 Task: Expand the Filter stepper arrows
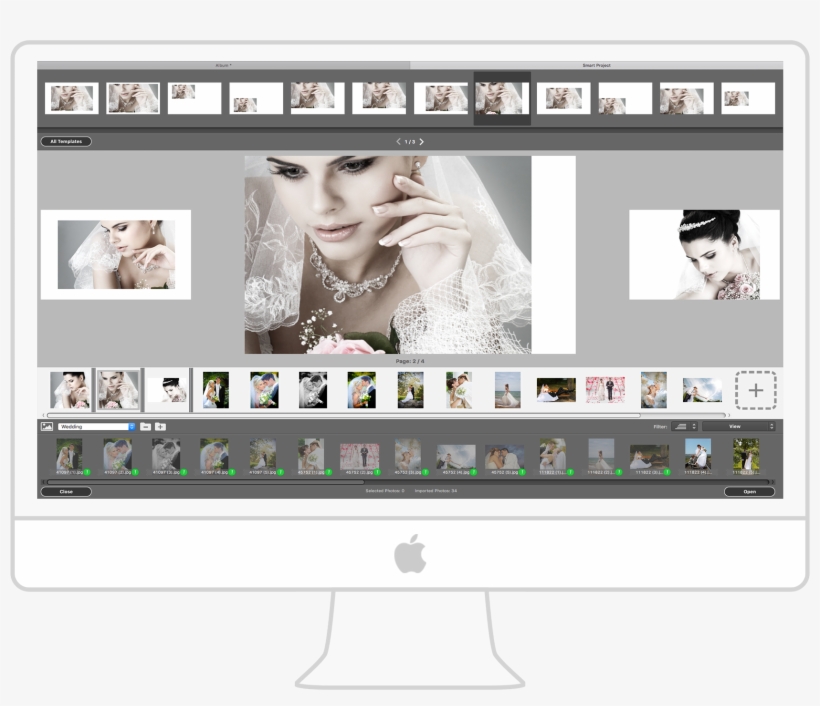(x=694, y=426)
